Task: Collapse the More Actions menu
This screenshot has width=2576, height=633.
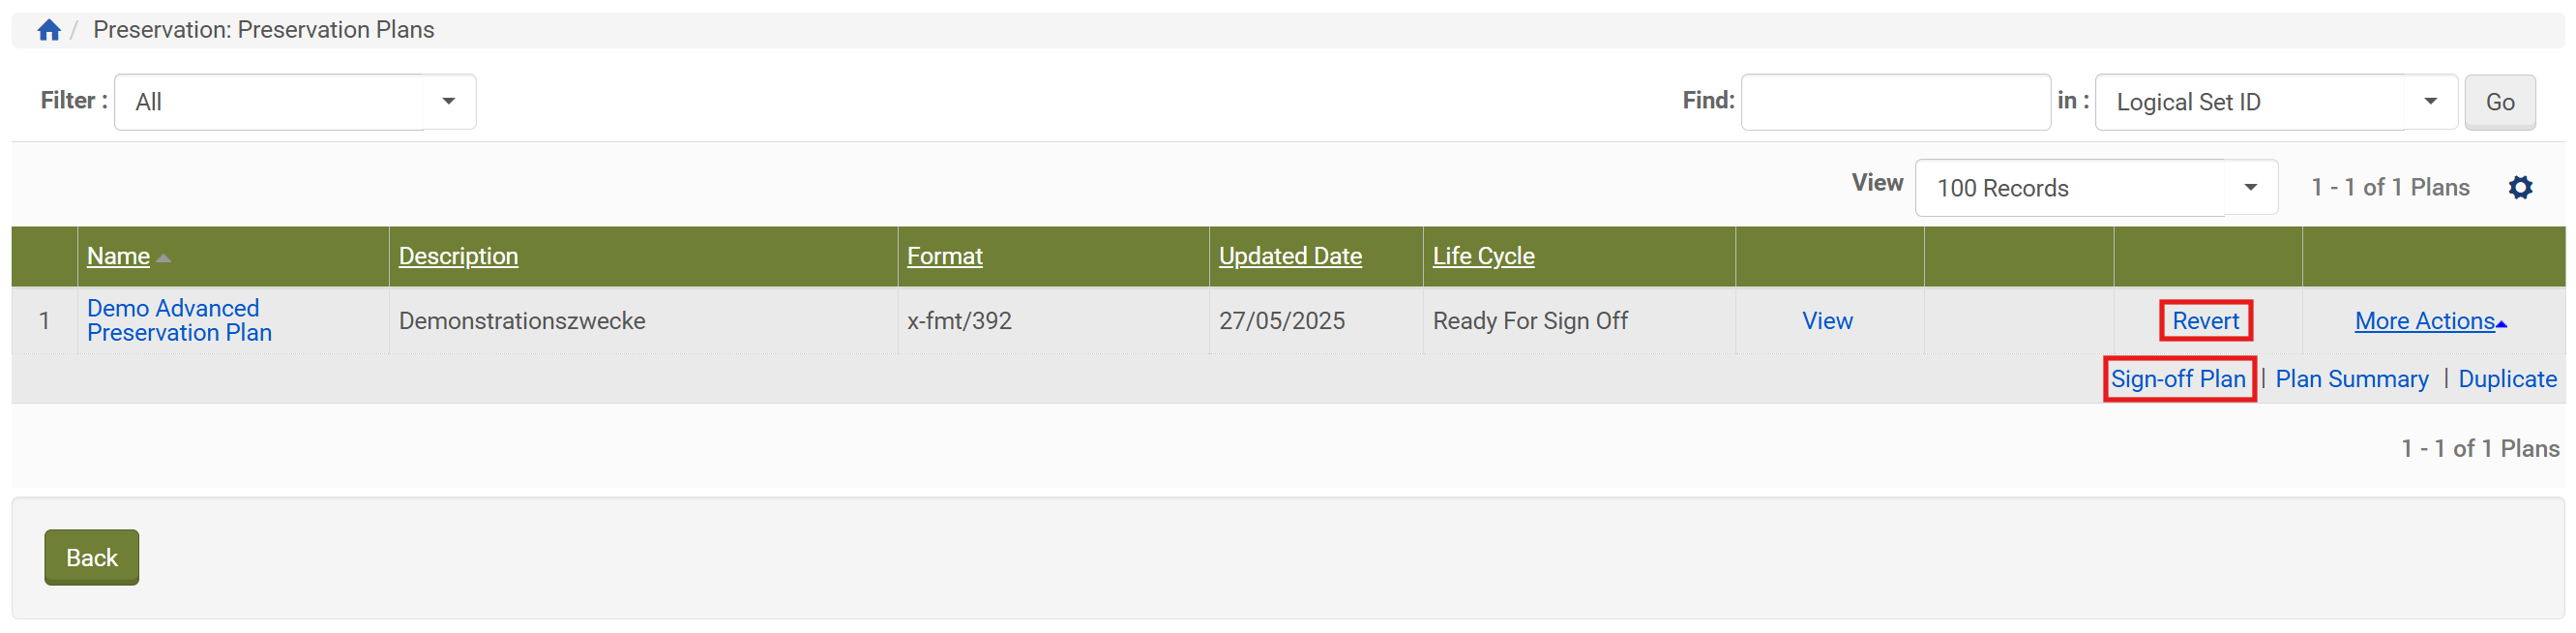Action: [2430, 321]
